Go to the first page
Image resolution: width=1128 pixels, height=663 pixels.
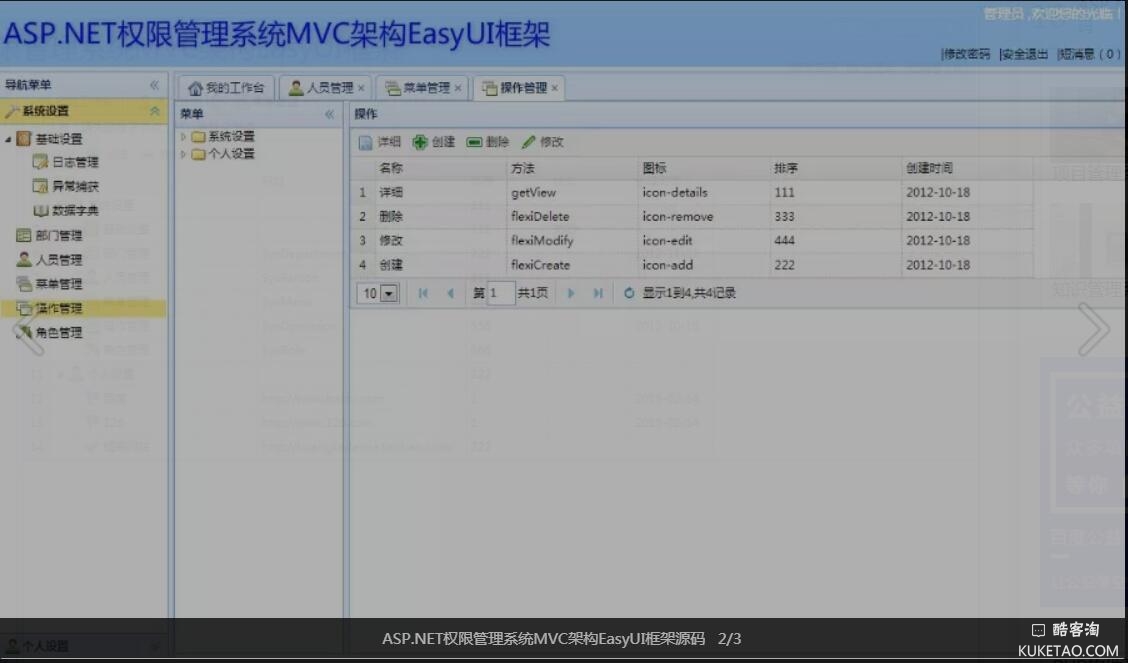[423, 293]
